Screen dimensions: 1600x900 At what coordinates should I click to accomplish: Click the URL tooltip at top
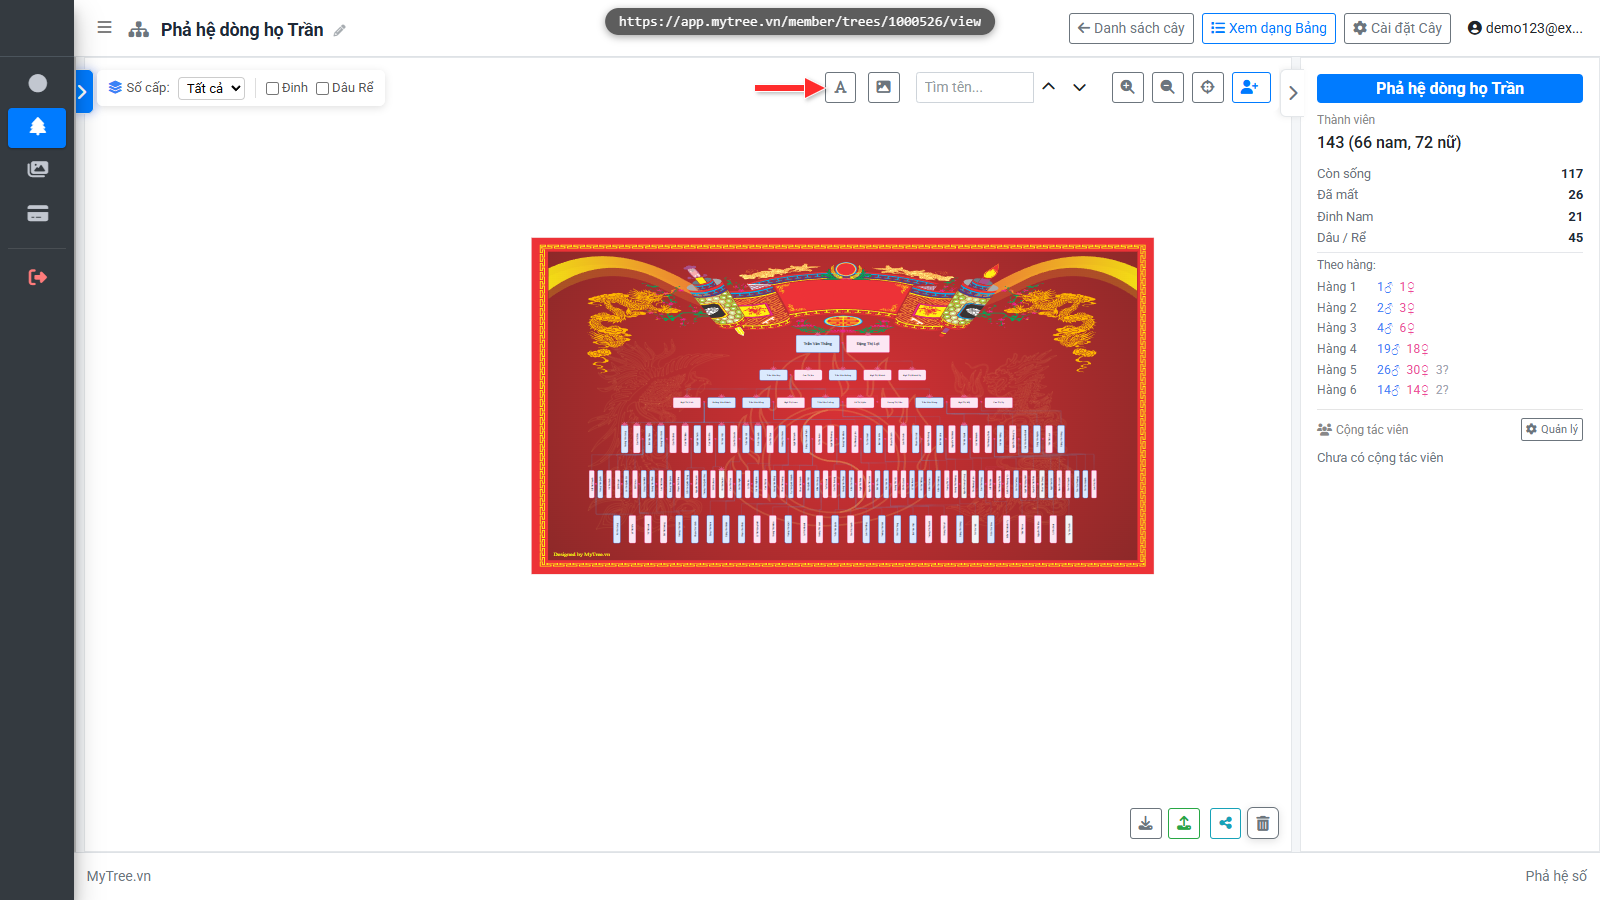click(800, 21)
